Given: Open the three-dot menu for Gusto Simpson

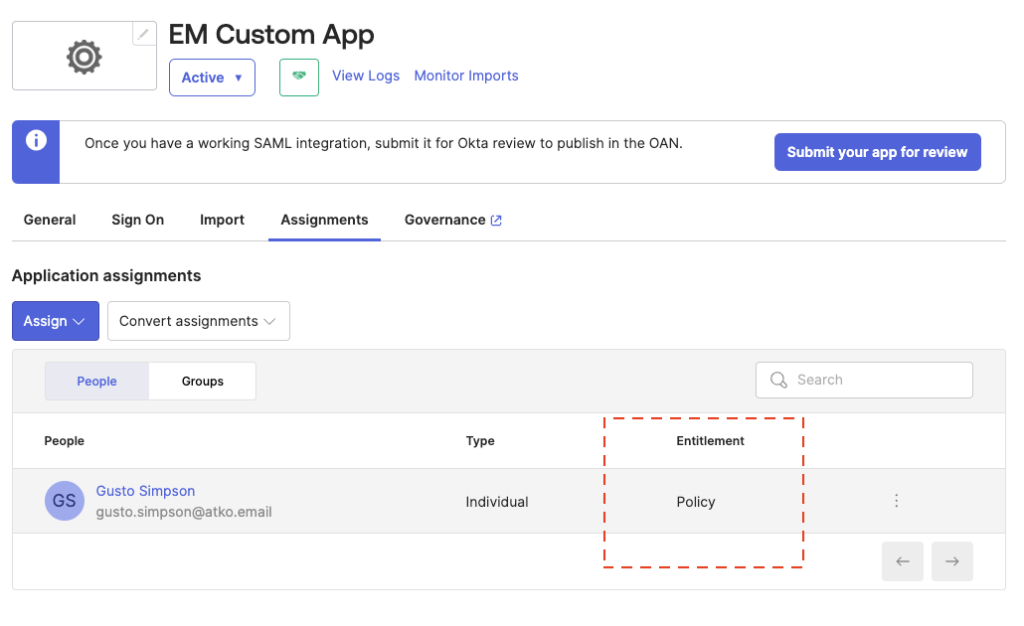Looking at the screenshot, I should click(896, 501).
